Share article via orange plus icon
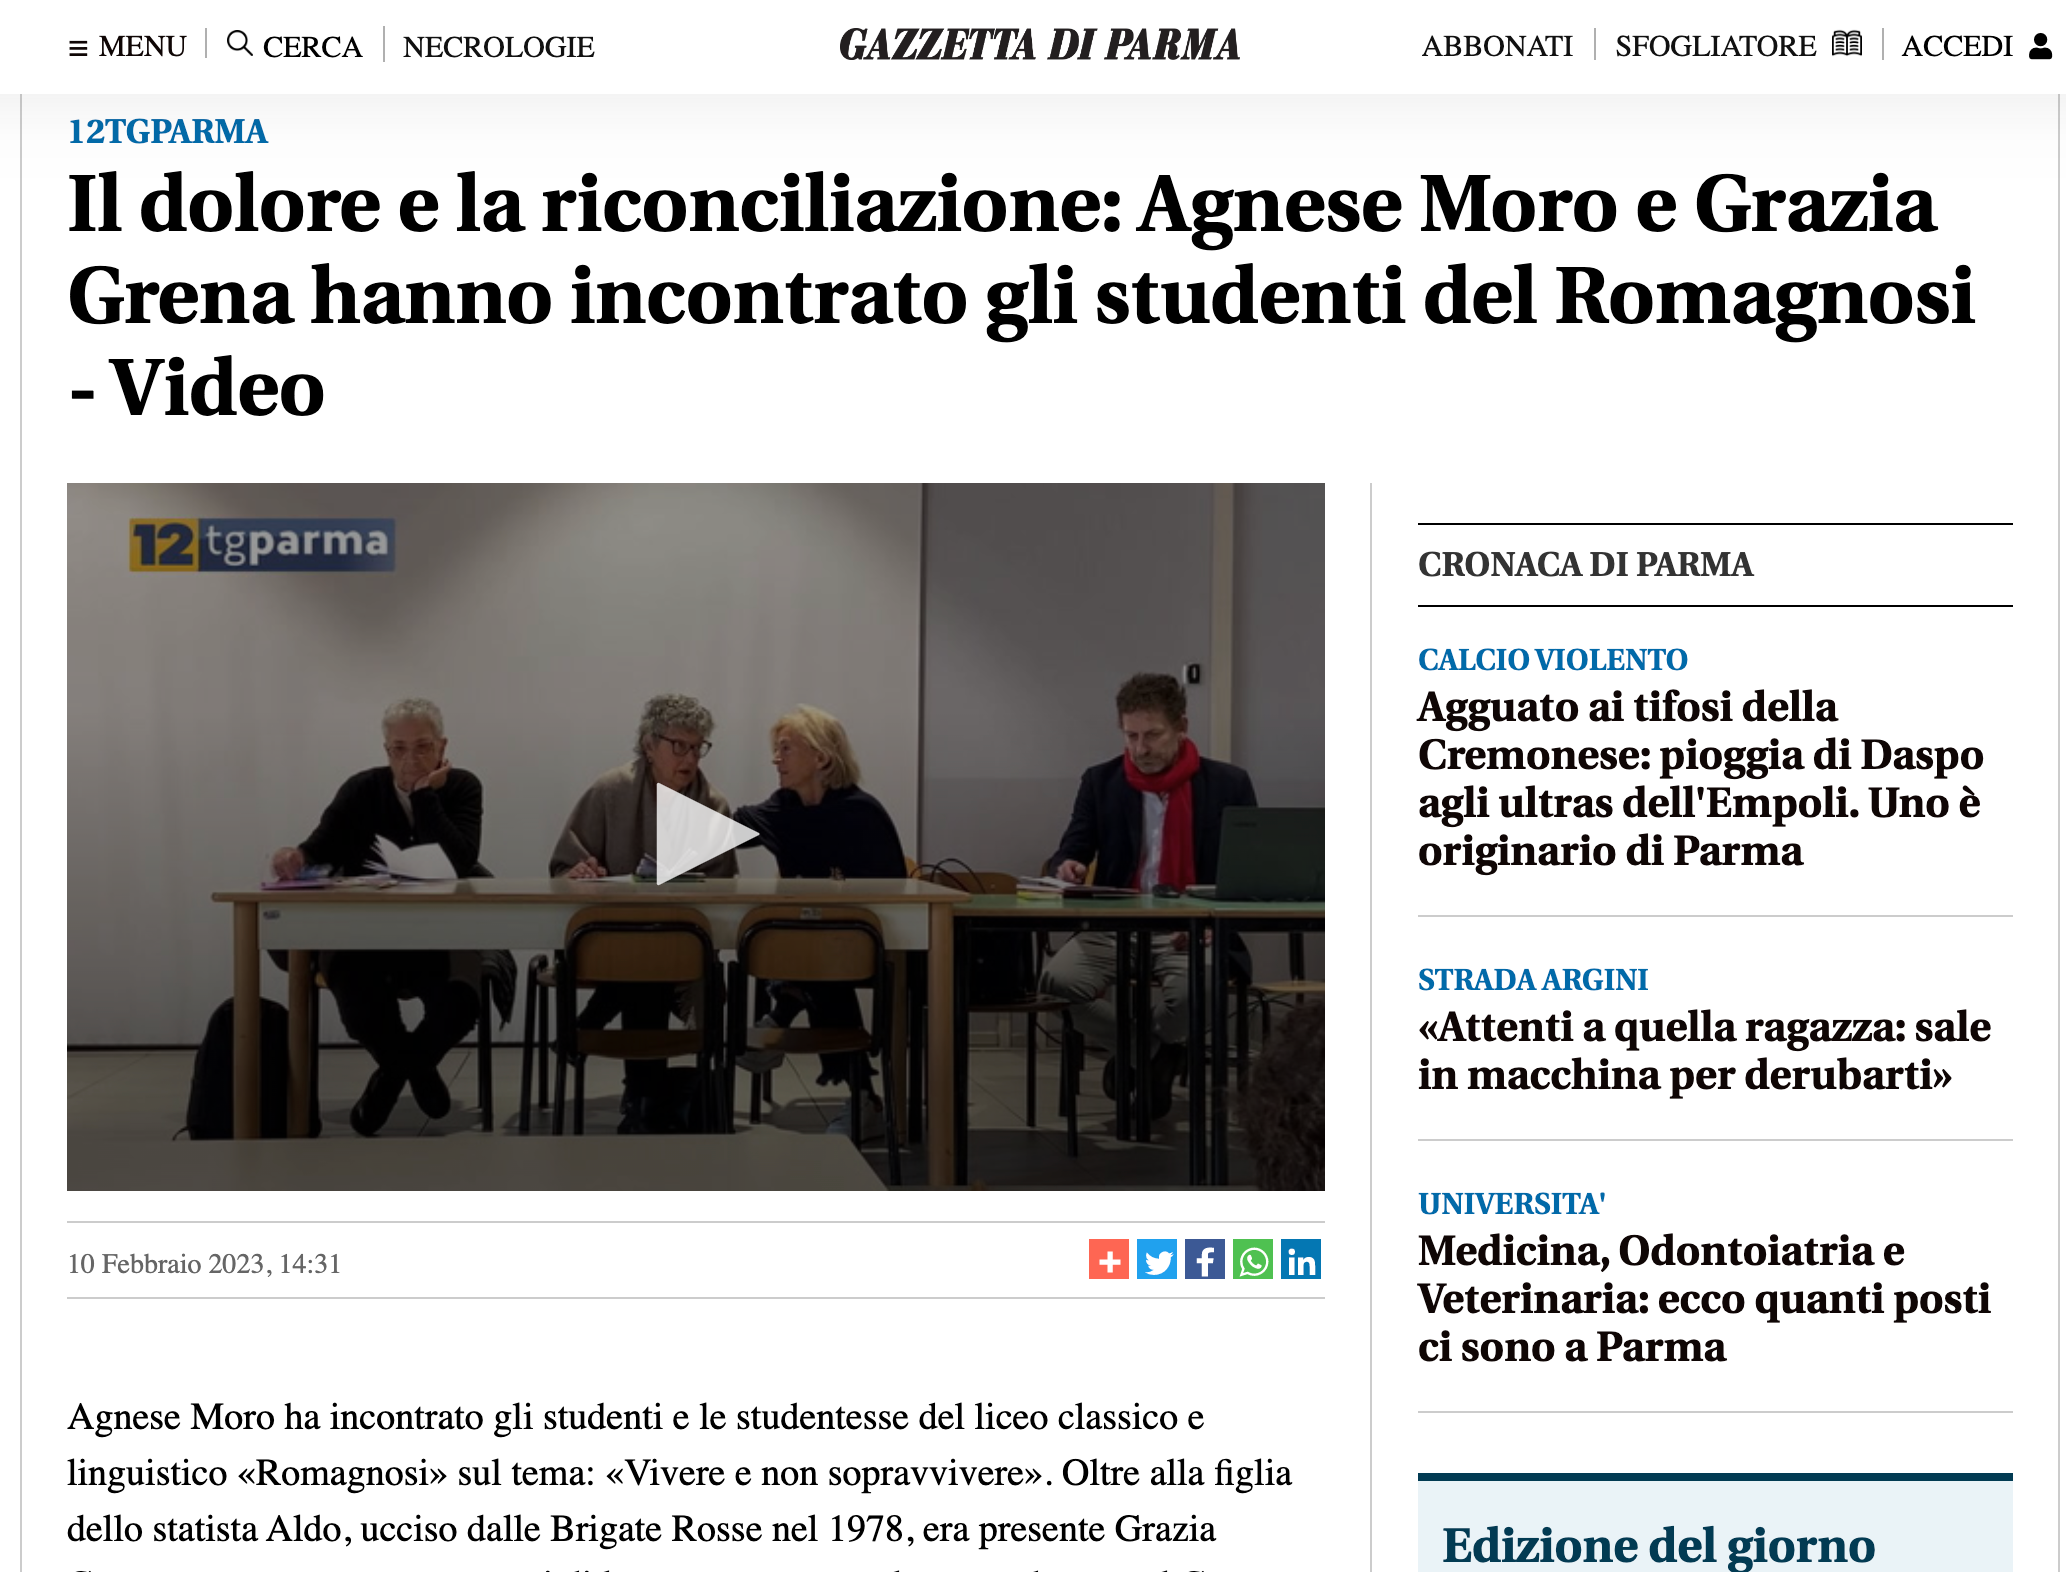Image resolution: width=2066 pixels, height=1572 pixels. [1108, 1260]
